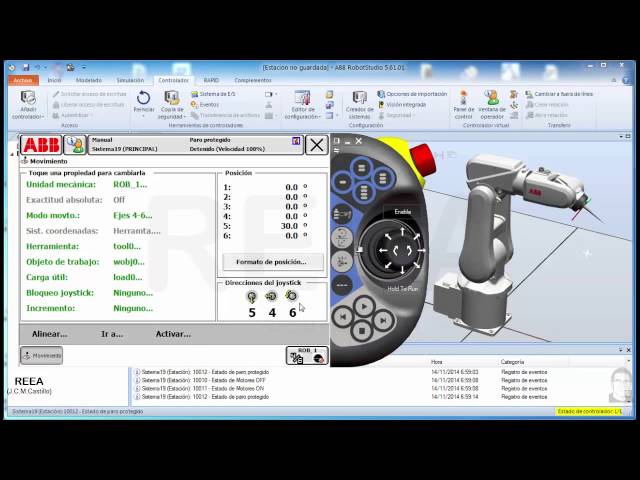The height and width of the screenshot is (480, 640).
Task: Click joystick down-left diagonal arrow
Action: pyautogui.click(x=388, y=265)
